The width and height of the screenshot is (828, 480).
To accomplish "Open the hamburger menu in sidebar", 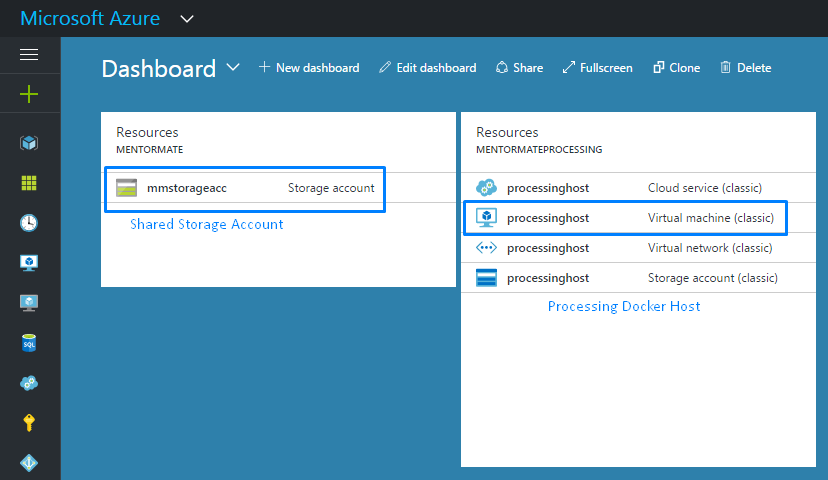I will [29, 54].
